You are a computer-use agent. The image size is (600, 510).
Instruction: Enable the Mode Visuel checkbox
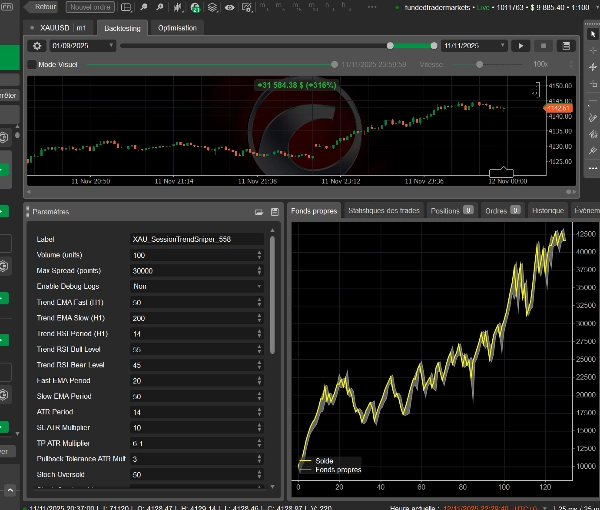click(32, 65)
